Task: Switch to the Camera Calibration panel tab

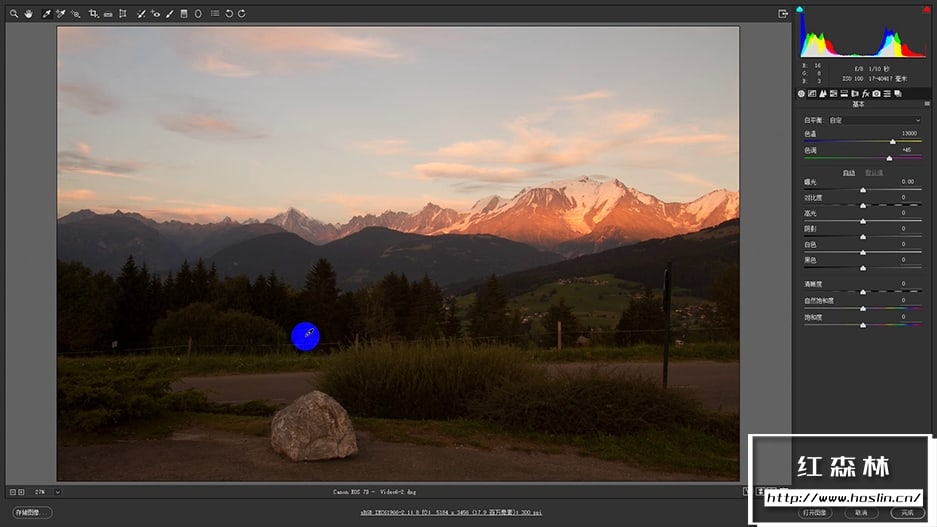Action: [x=876, y=94]
